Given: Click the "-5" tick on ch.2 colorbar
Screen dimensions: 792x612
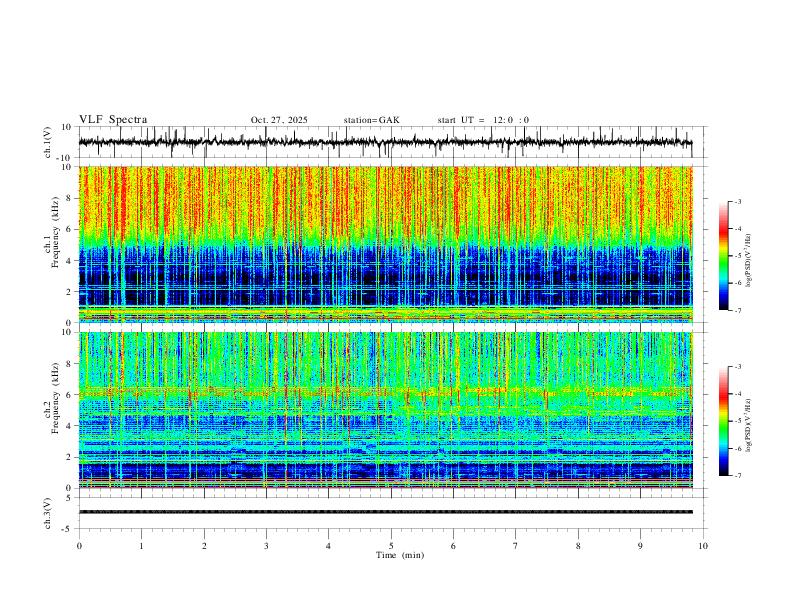Looking at the screenshot, I should (x=737, y=421).
